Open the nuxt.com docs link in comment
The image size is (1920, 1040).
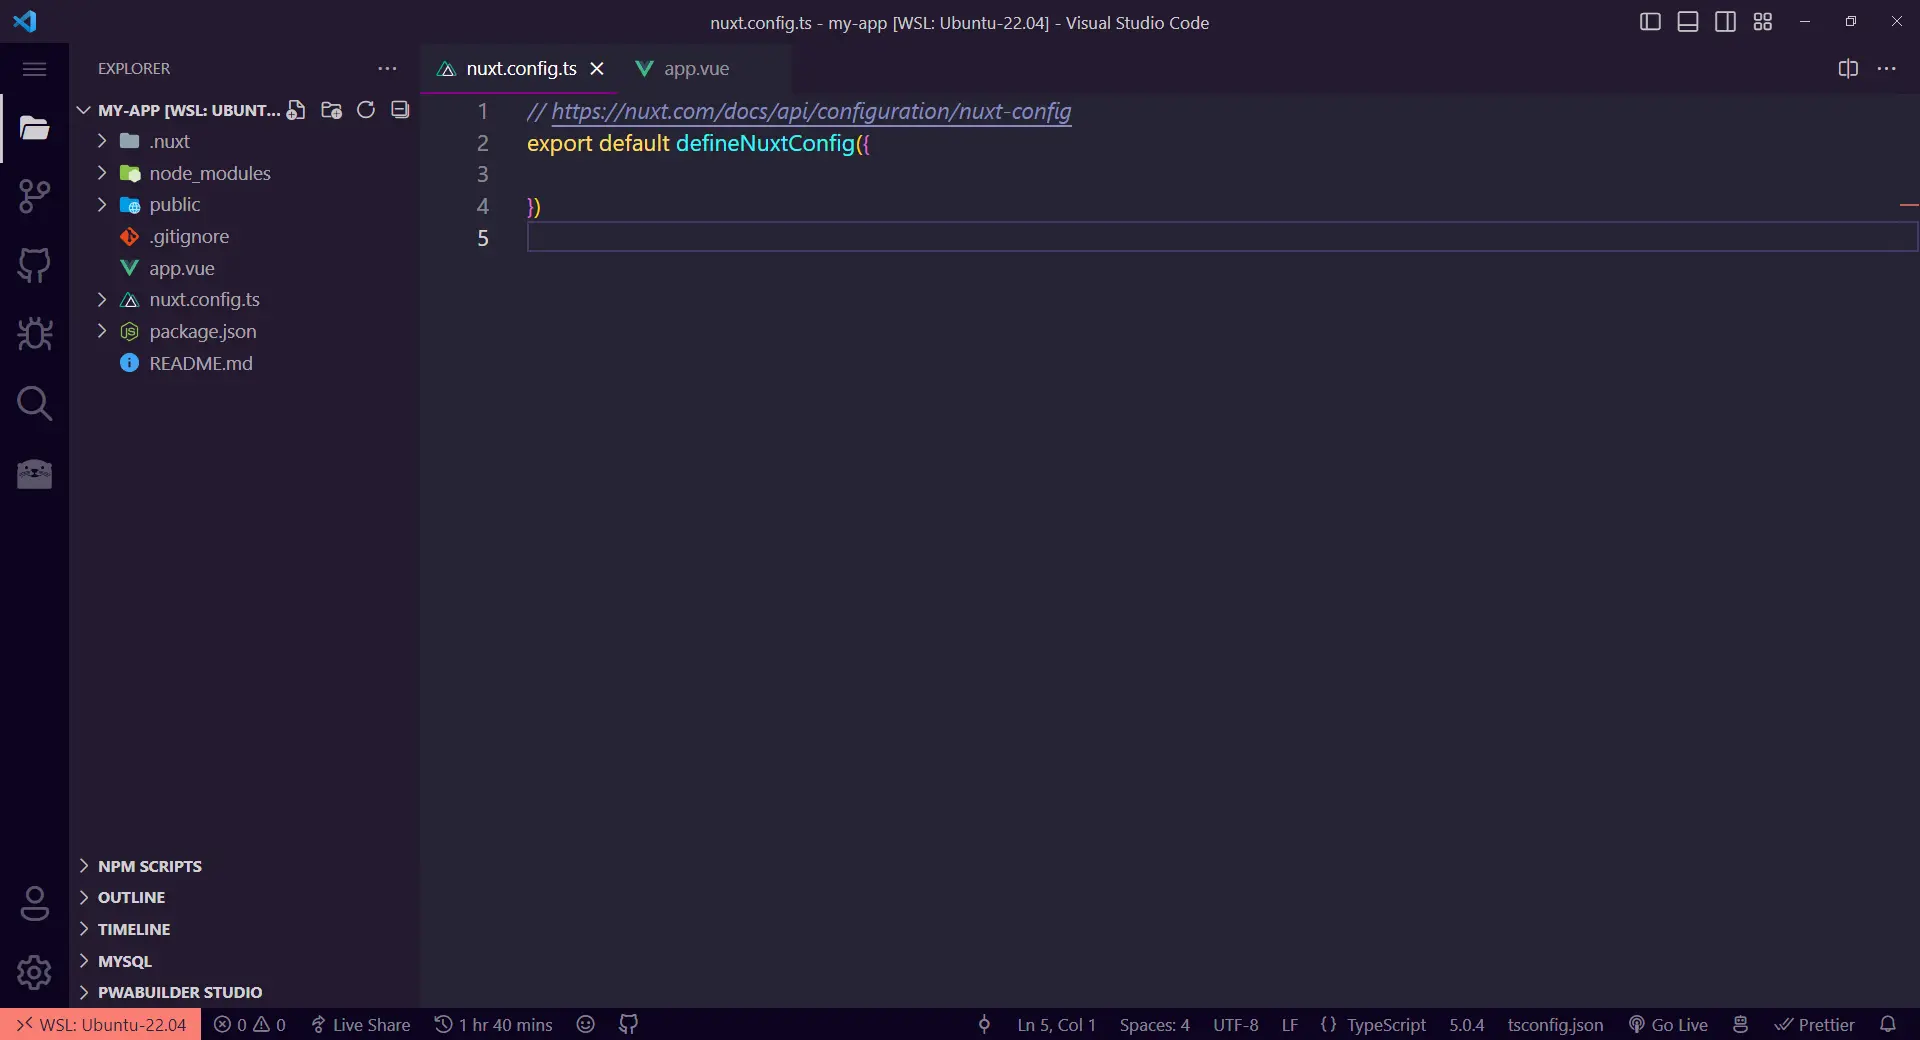pyautogui.click(x=810, y=111)
